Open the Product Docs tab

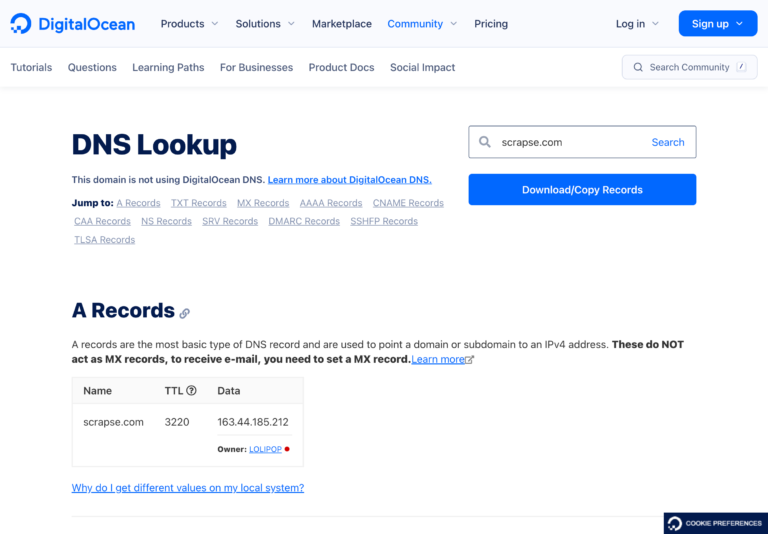[341, 67]
